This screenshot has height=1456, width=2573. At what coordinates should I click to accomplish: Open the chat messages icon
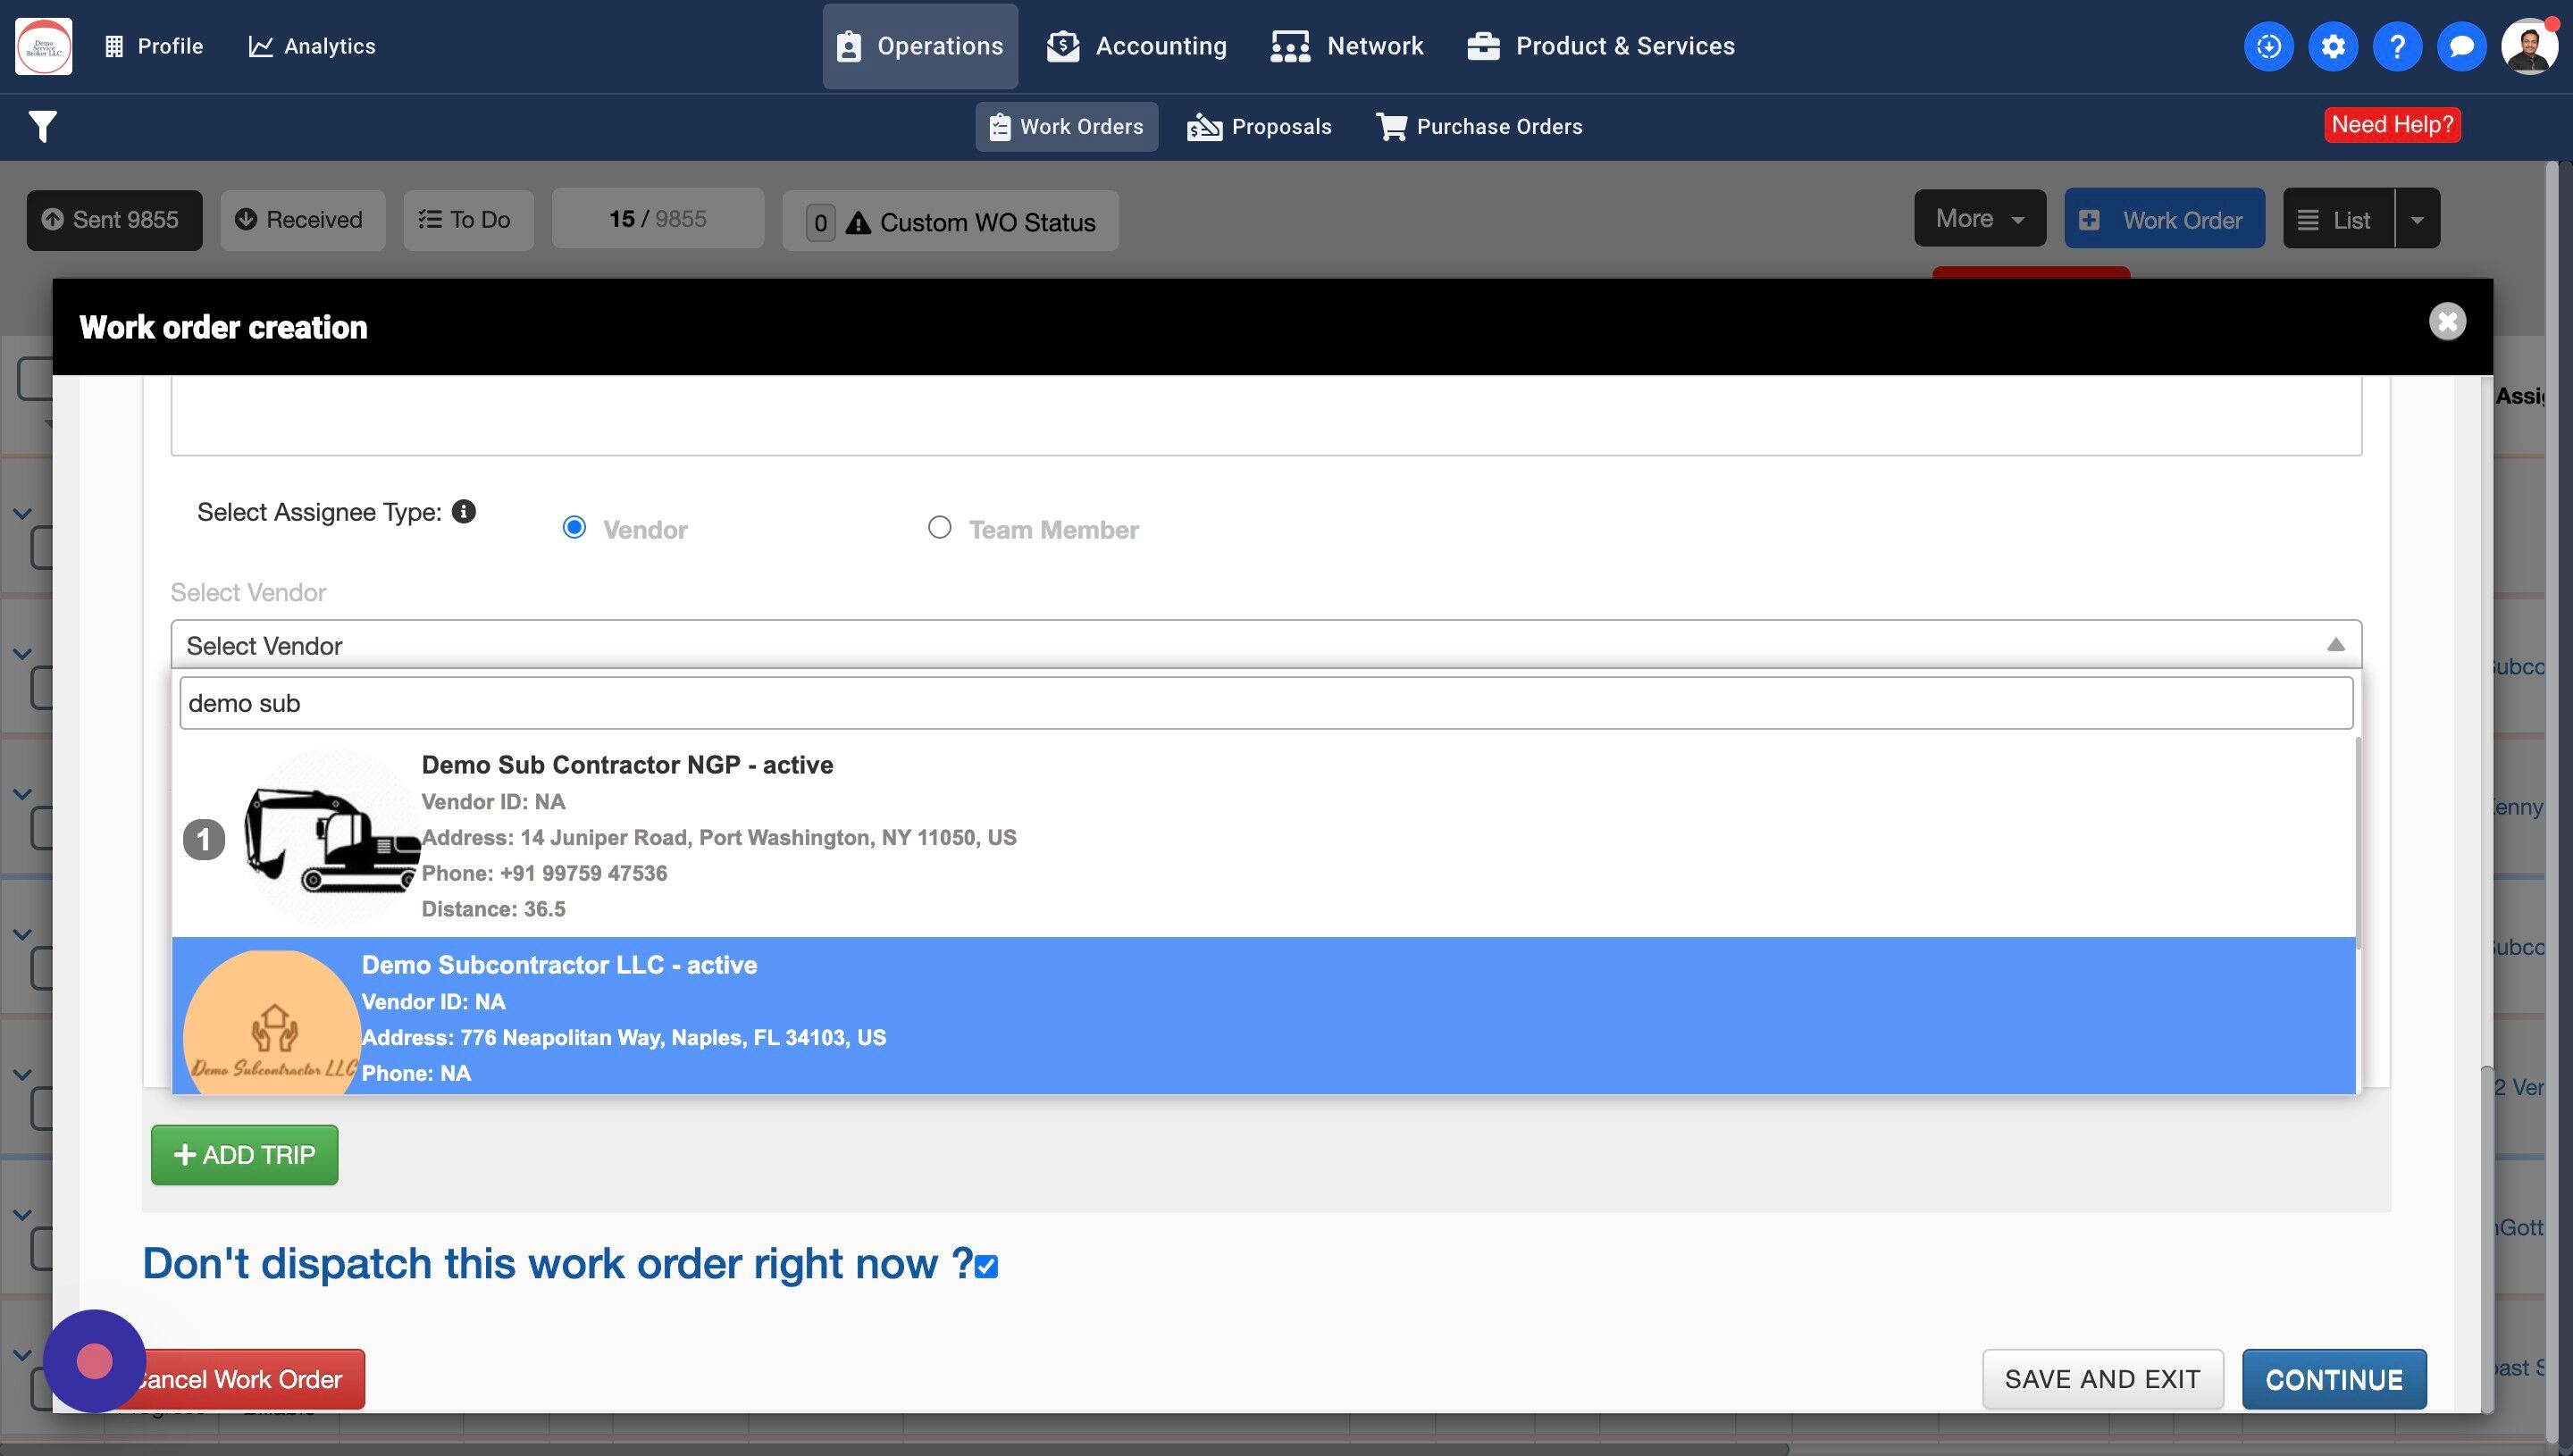pyautogui.click(x=2461, y=46)
